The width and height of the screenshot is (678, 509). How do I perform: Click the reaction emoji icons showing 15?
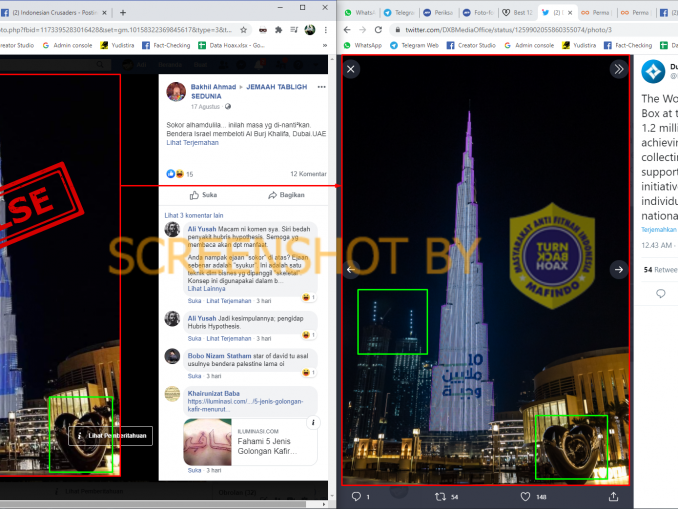175,174
